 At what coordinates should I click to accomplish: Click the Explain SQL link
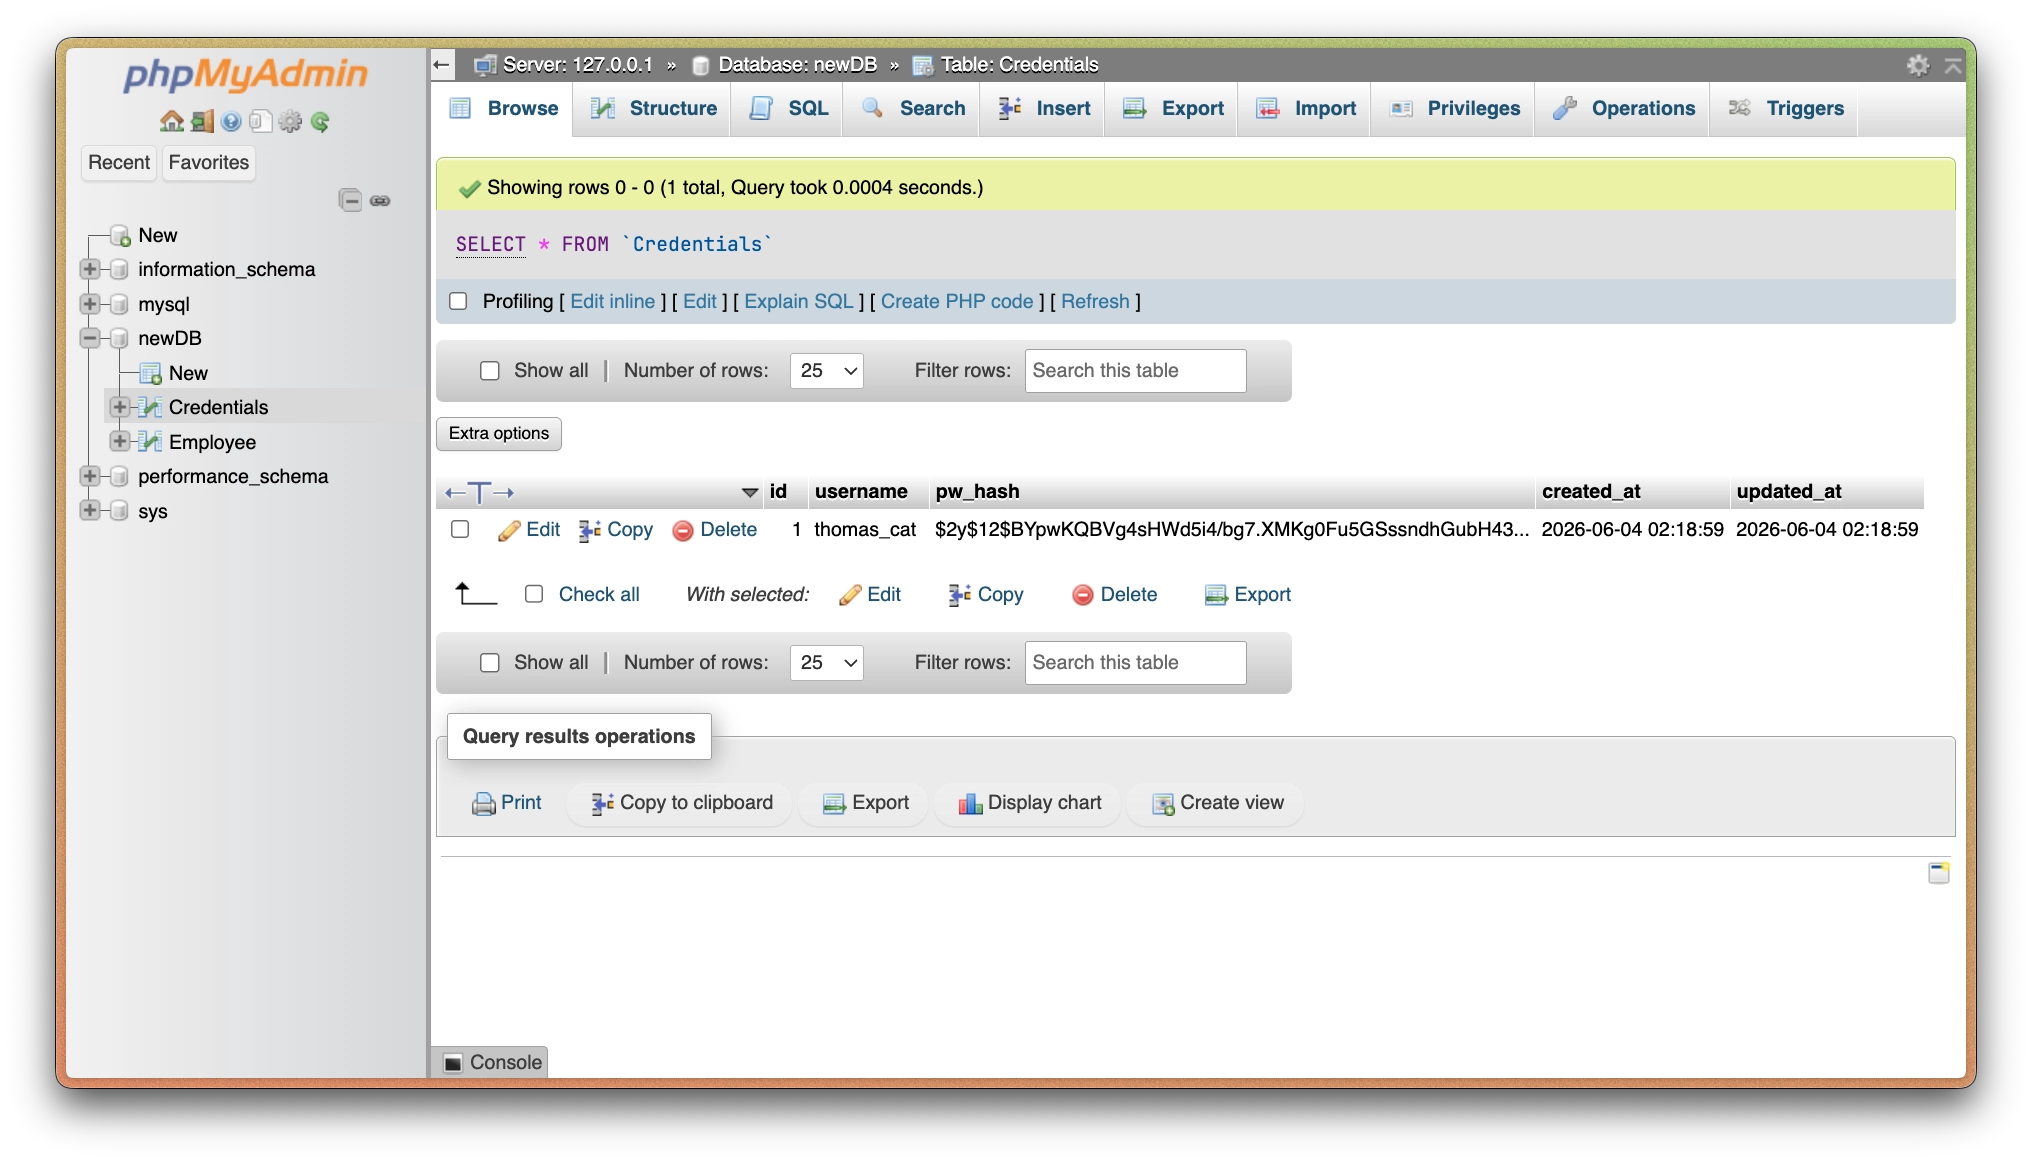coord(799,301)
